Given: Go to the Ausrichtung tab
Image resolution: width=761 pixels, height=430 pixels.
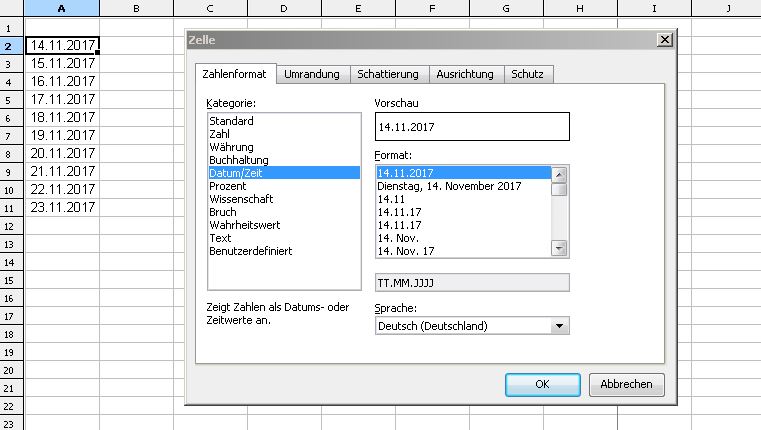Looking at the screenshot, I should [467, 74].
